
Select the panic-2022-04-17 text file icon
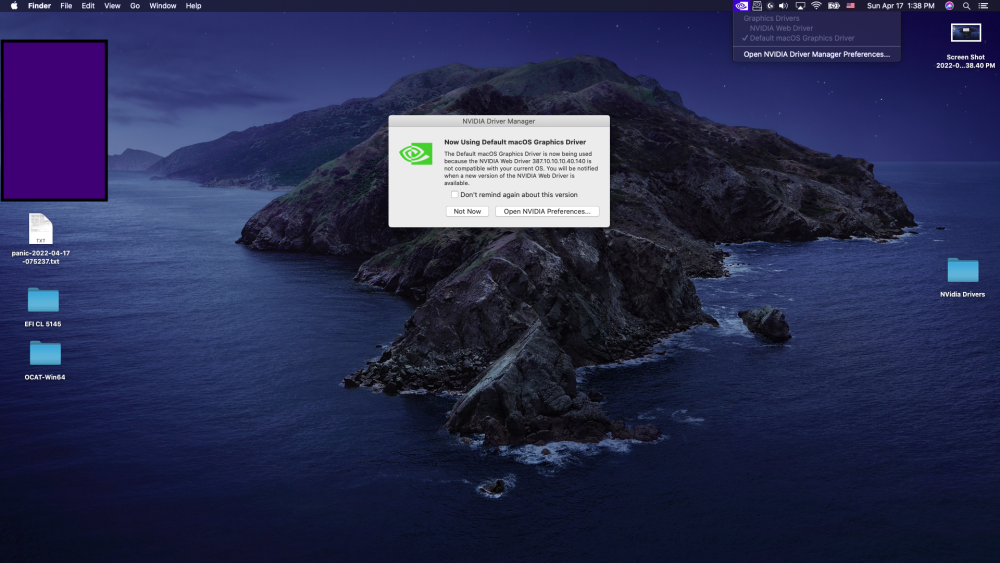[x=41, y=228]
